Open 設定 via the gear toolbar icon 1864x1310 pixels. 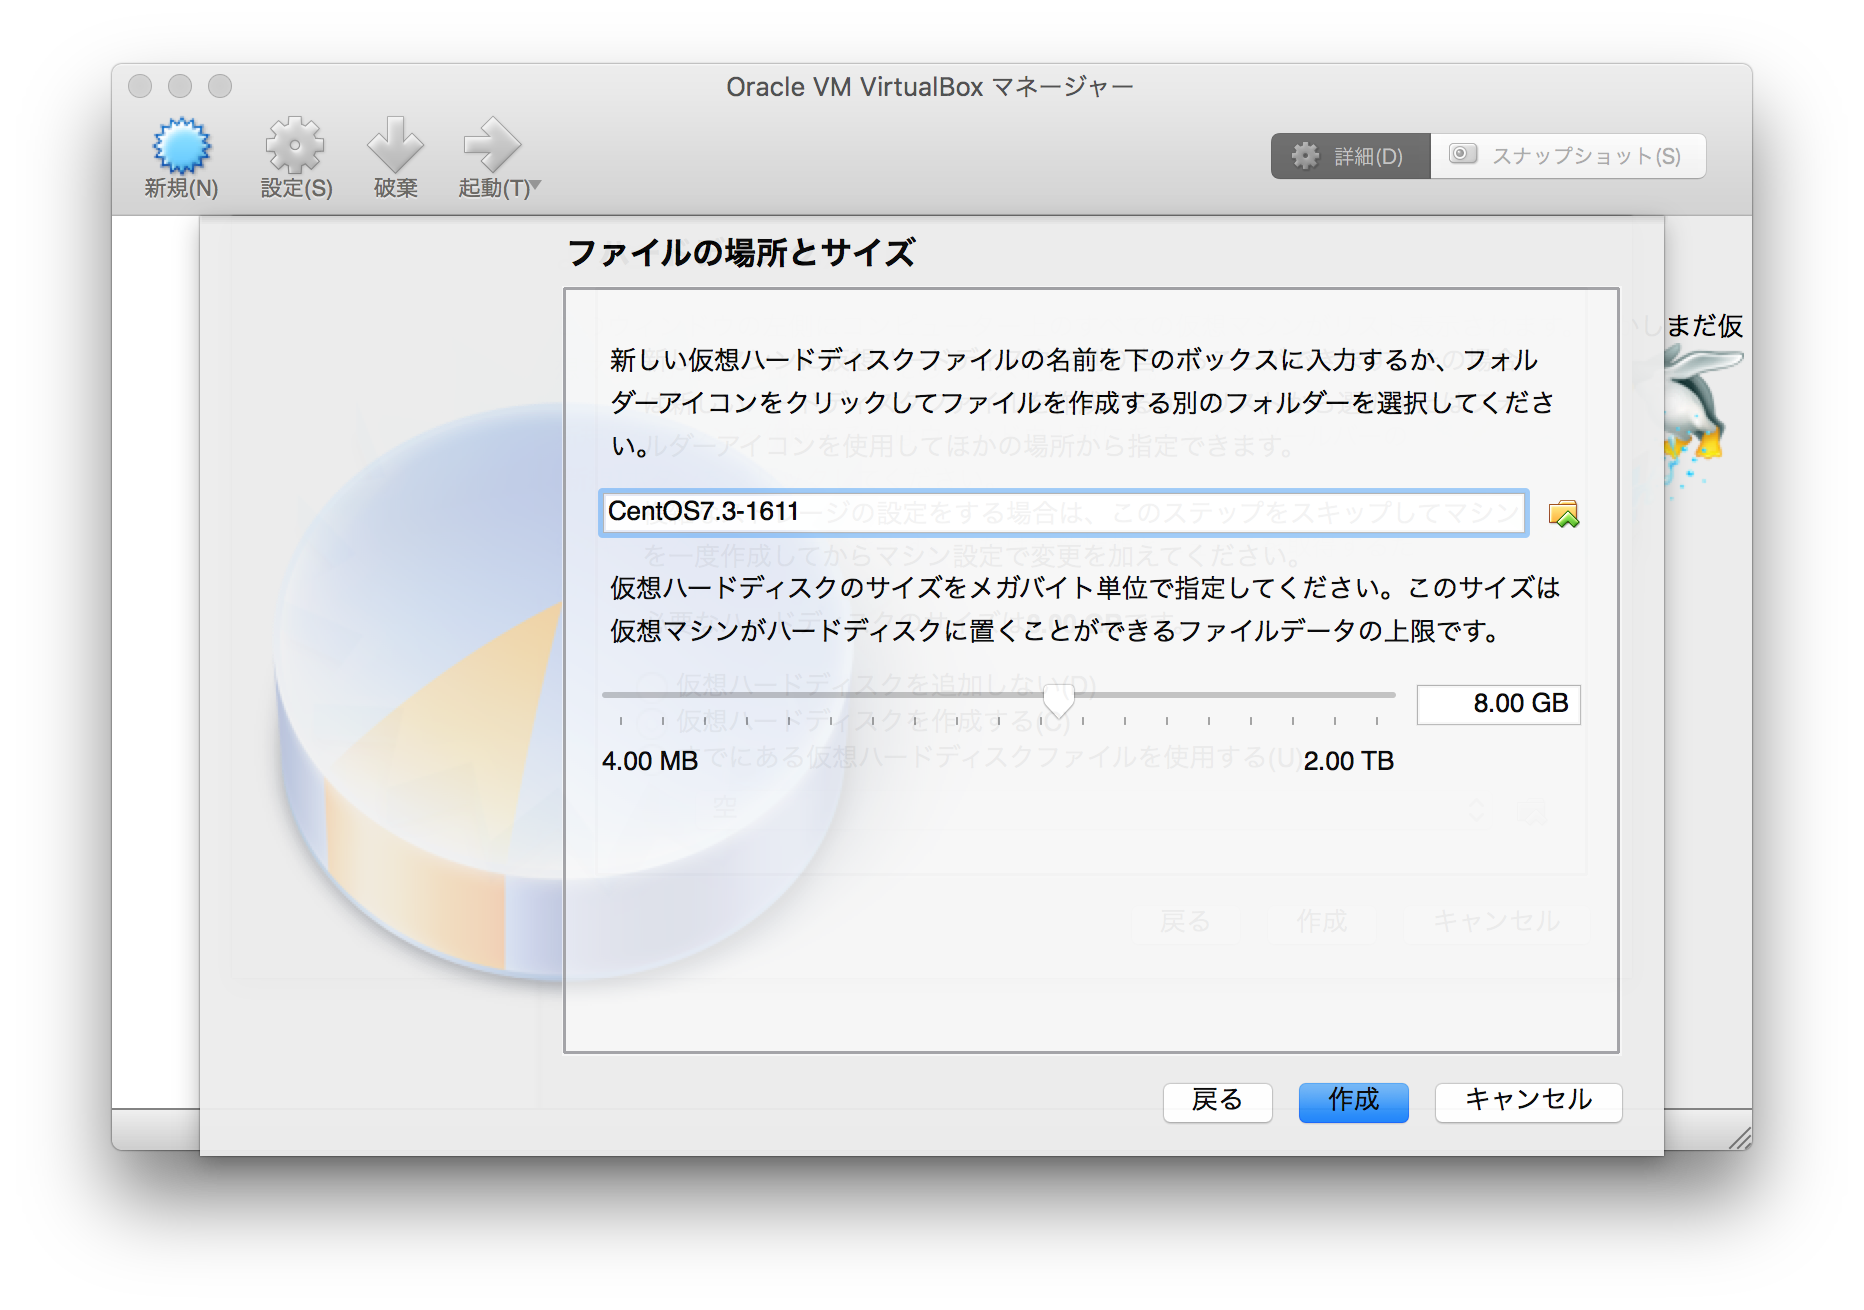293,145
